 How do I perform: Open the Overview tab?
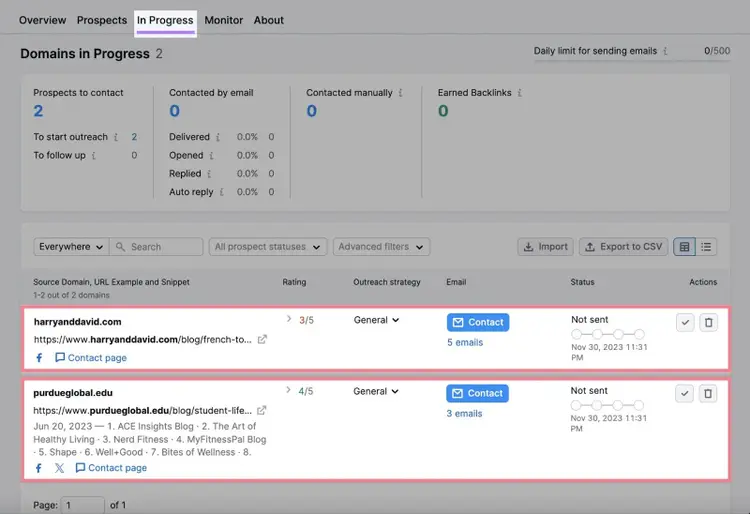tap(42, 20)
